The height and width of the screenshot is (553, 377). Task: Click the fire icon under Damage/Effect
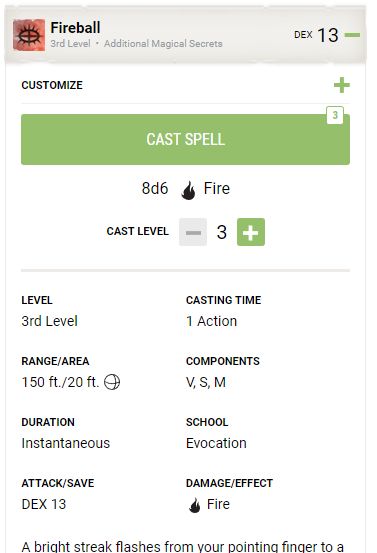[195, 505]
